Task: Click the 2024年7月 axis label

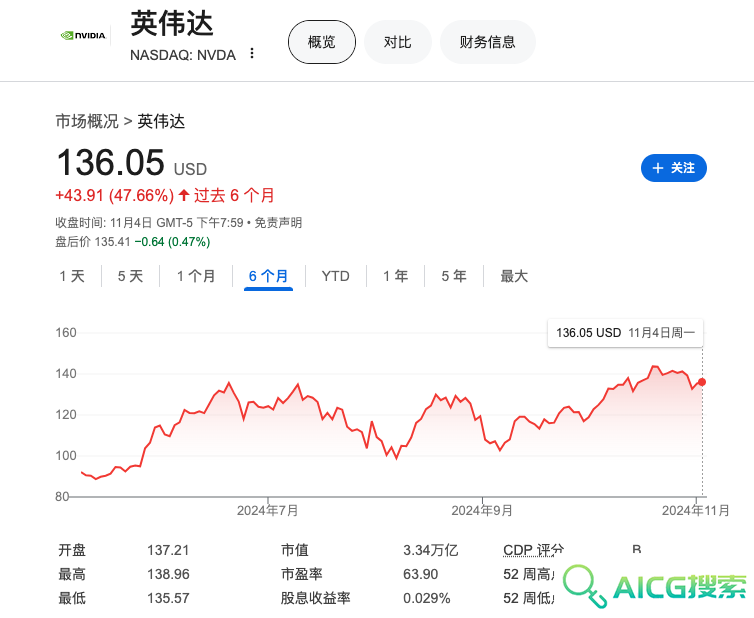Action: [267, 510]
